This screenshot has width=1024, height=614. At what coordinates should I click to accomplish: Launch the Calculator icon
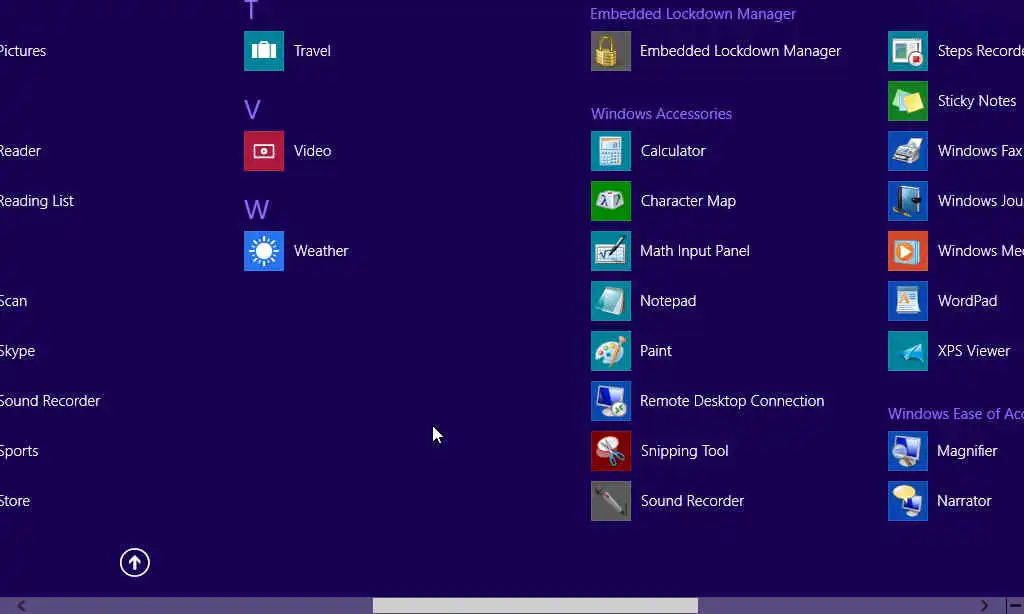coord(611,151)
